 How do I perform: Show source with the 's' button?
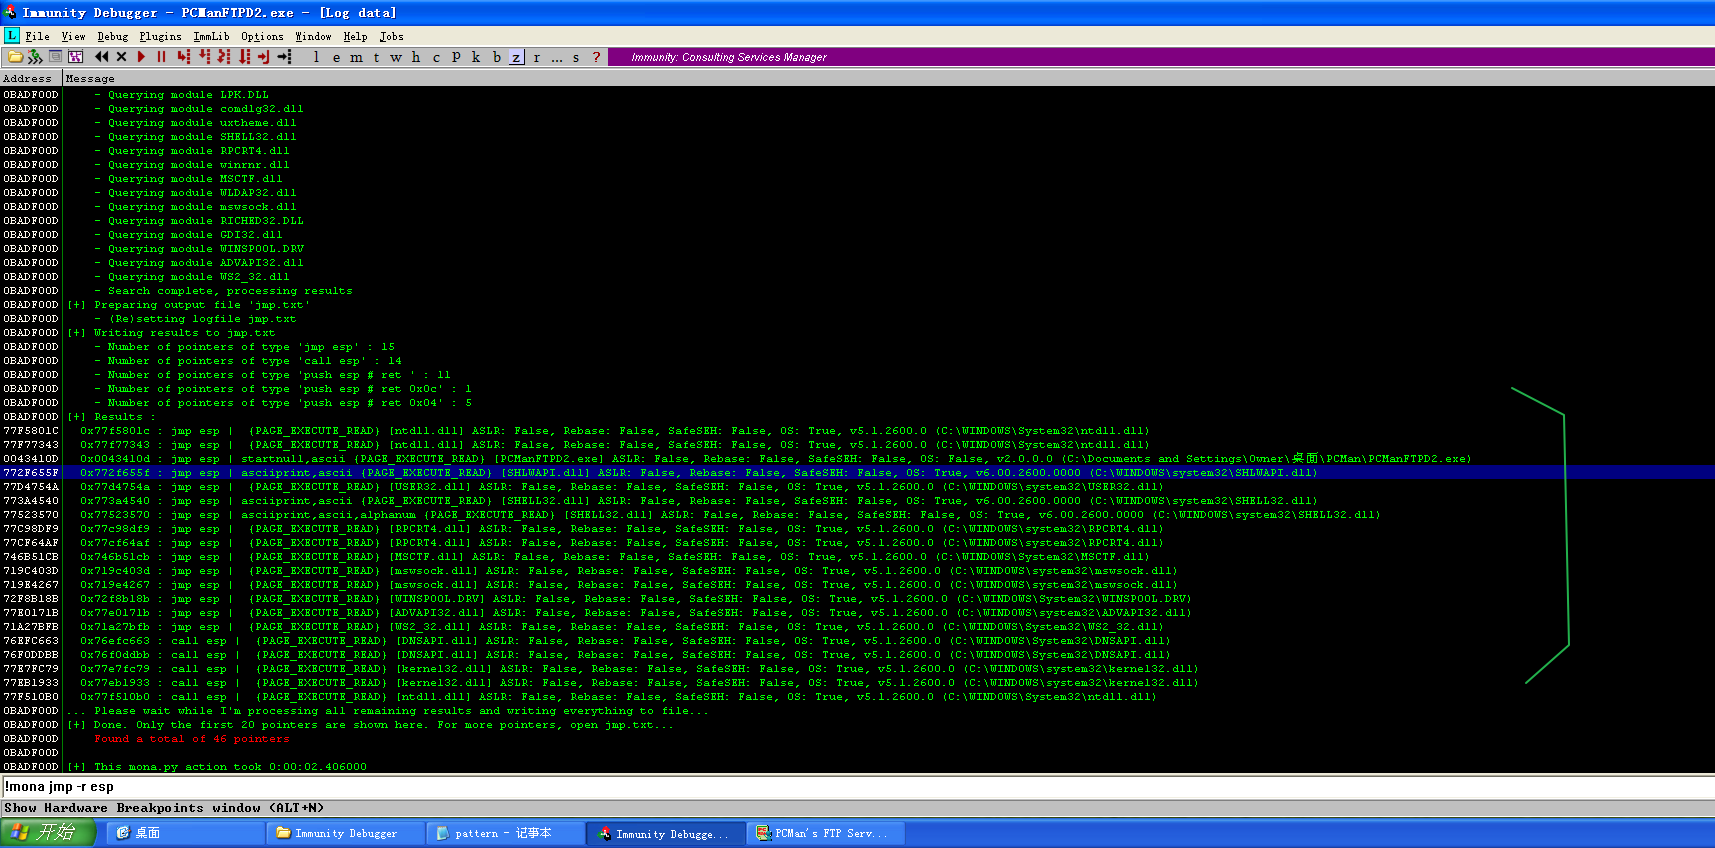tap(576, 57)
